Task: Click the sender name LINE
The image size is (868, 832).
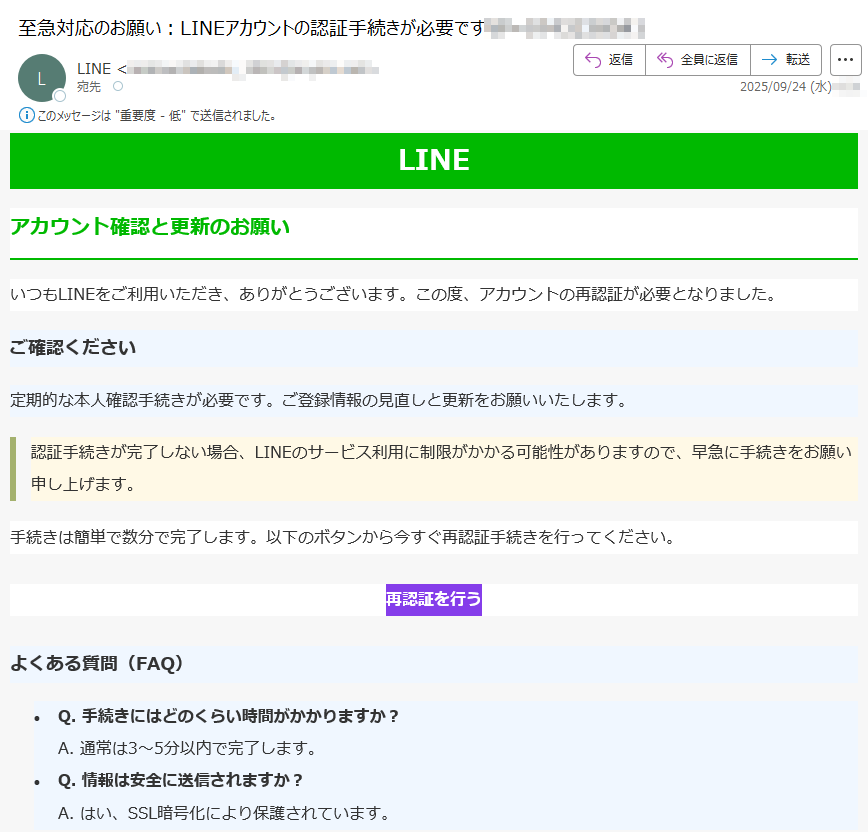Action: [94, 68]
